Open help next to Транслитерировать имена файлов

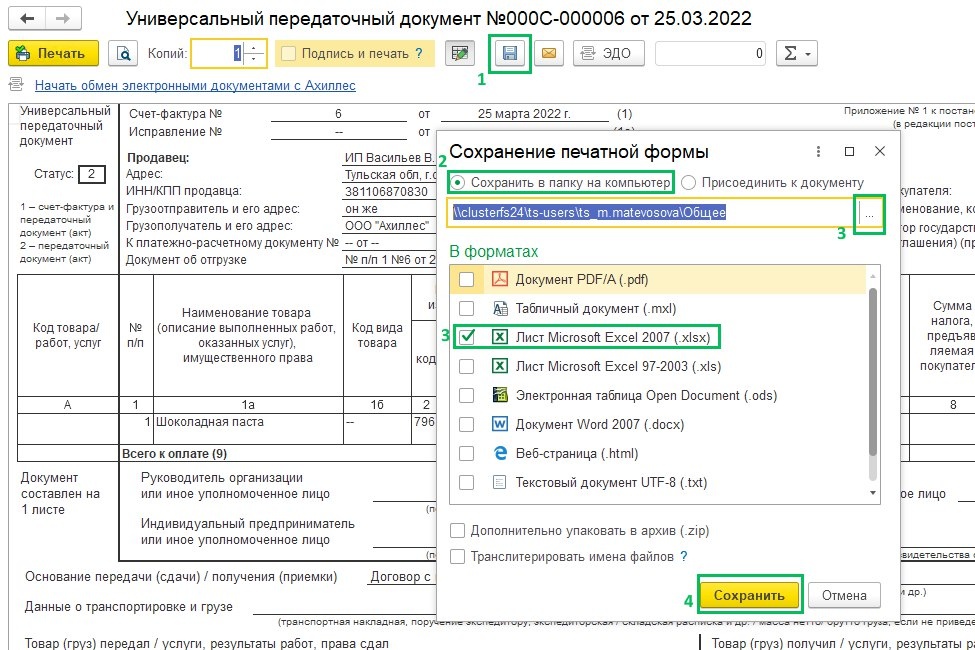[x=684, y=557]
